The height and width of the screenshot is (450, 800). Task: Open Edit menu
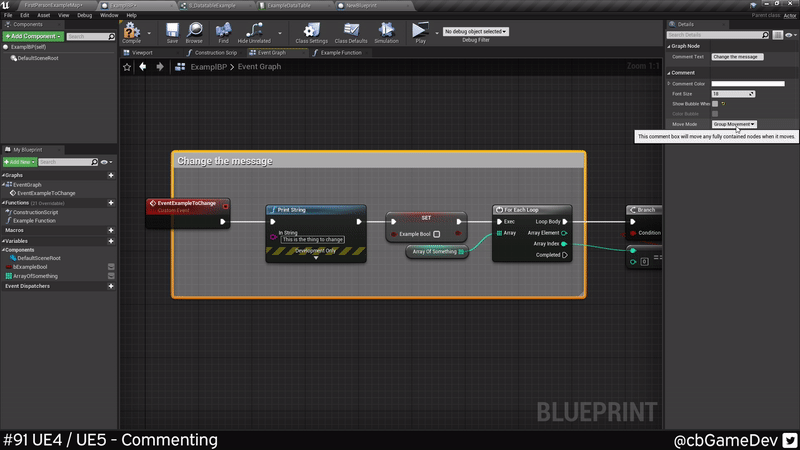pyautogui.click(x=24, y=15)
